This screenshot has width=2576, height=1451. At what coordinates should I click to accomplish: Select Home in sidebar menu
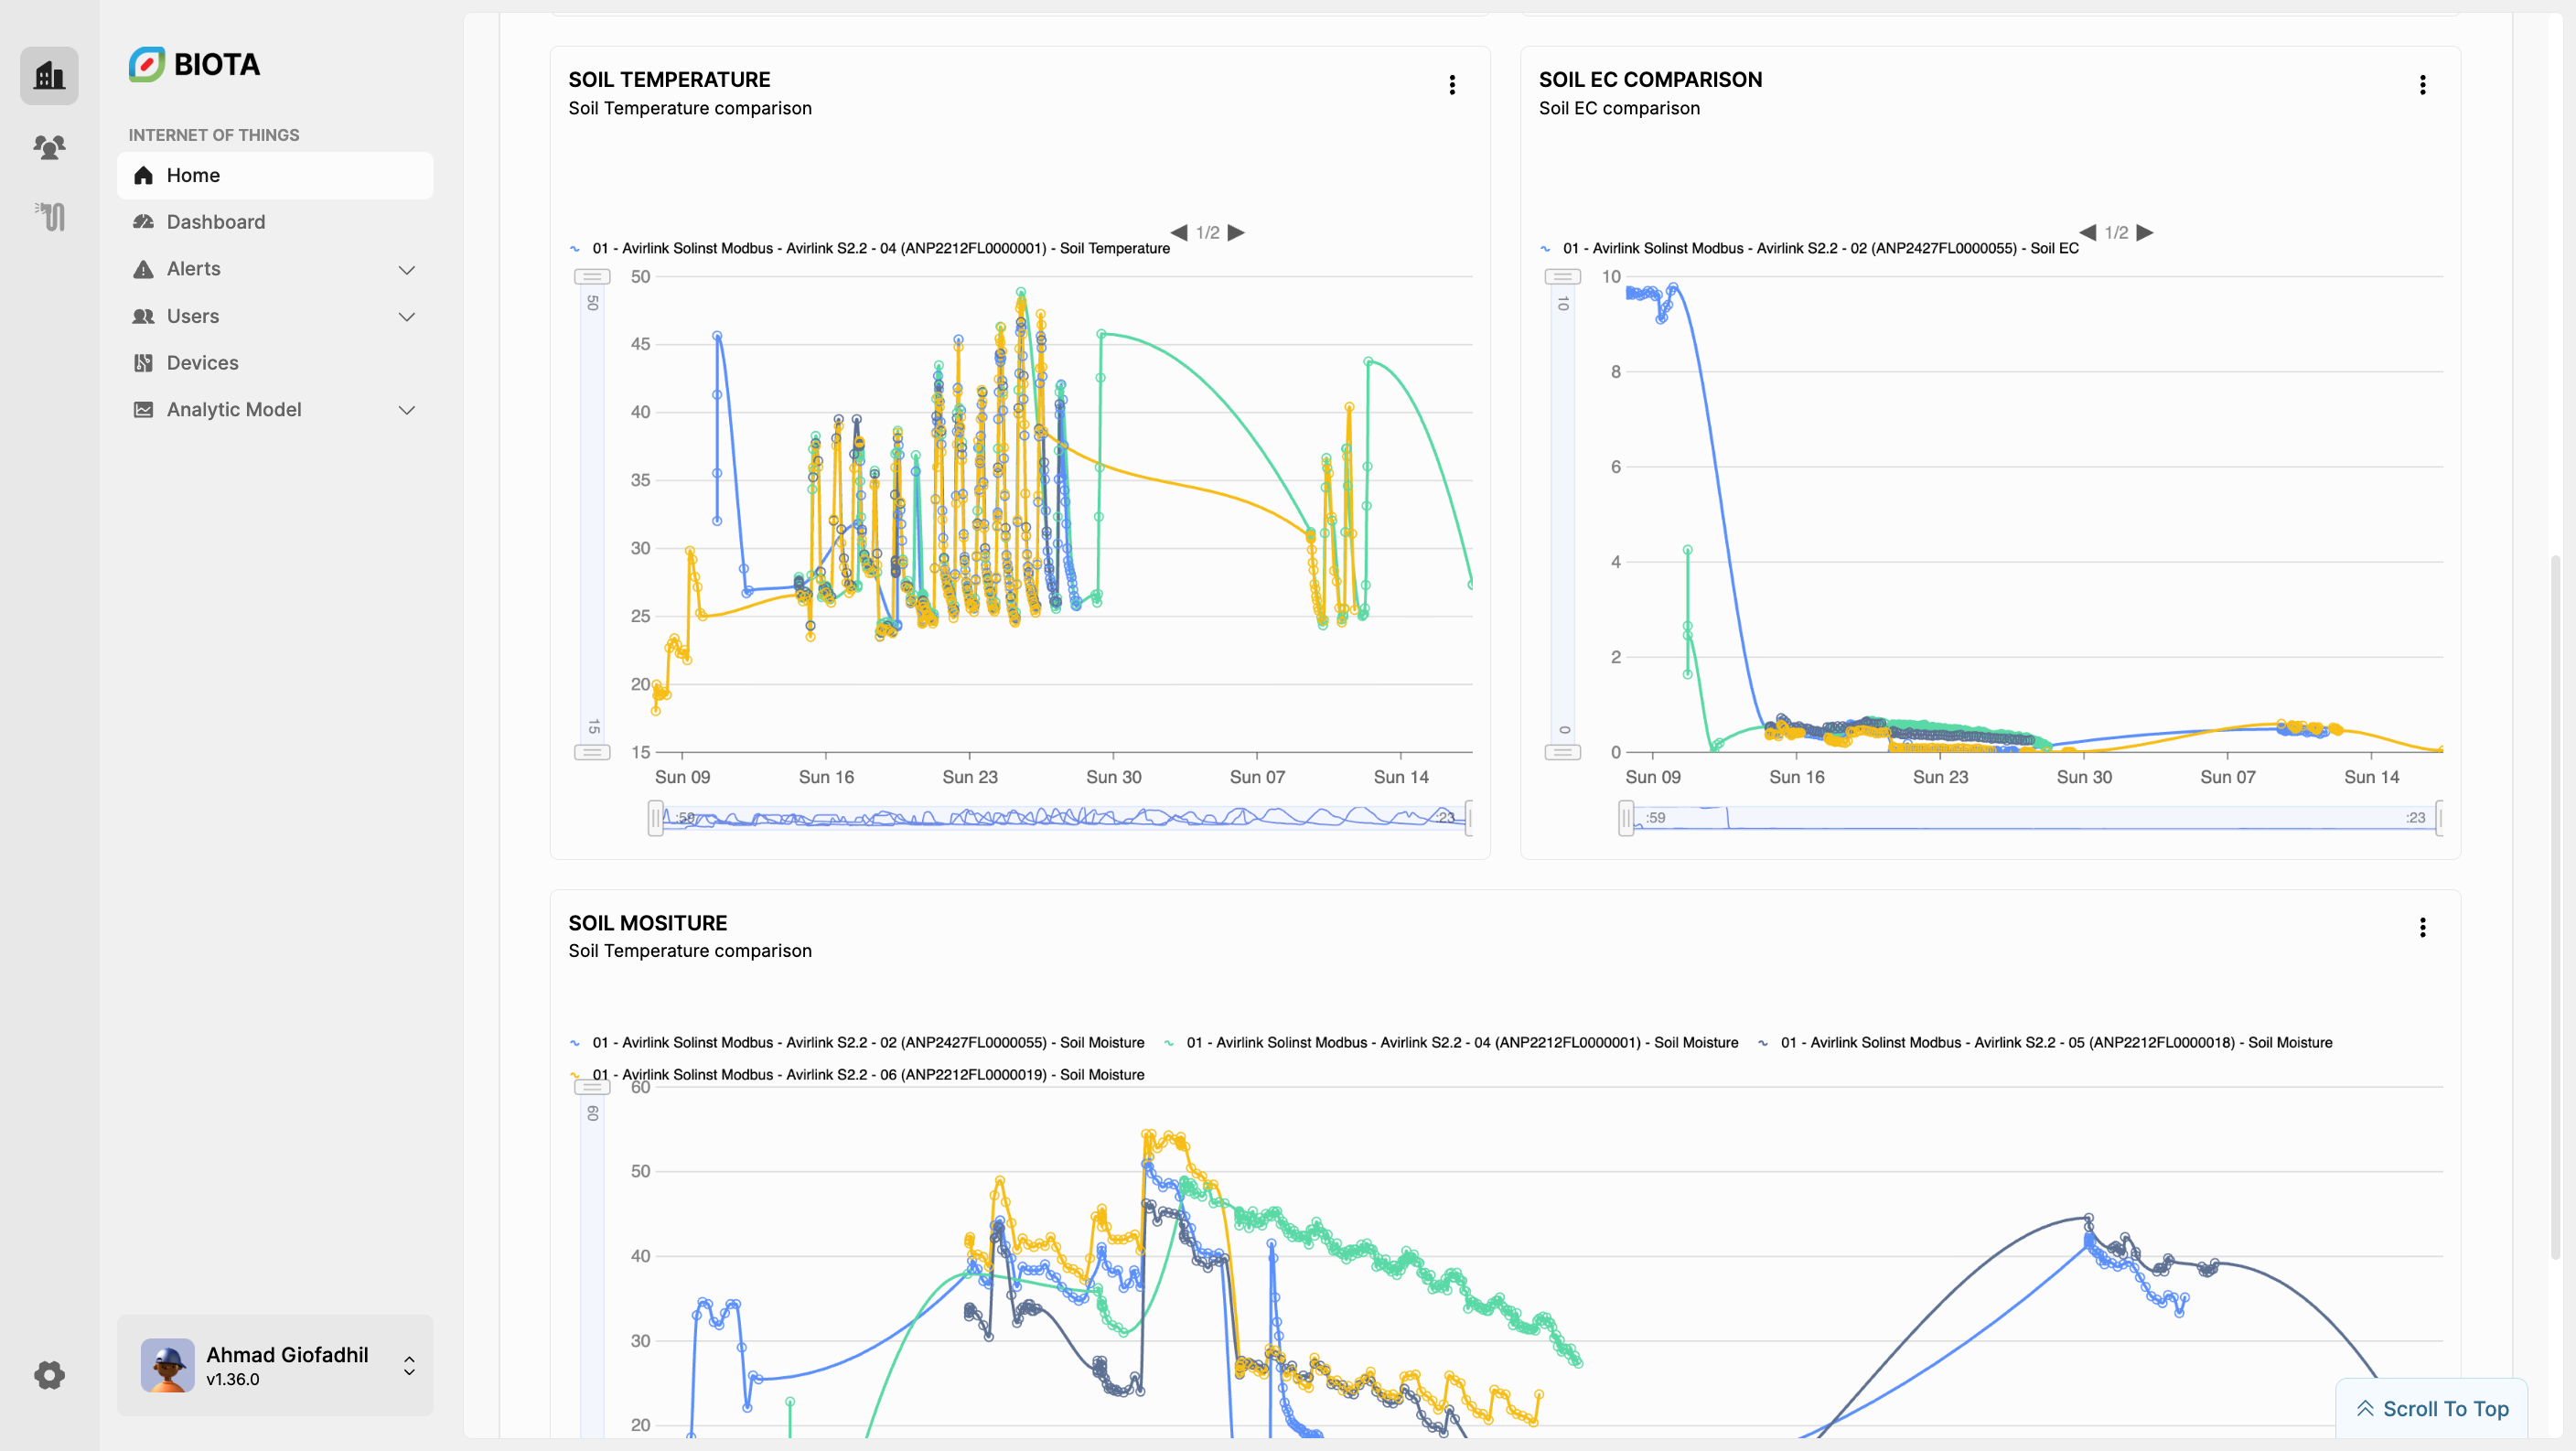point(275,175)
